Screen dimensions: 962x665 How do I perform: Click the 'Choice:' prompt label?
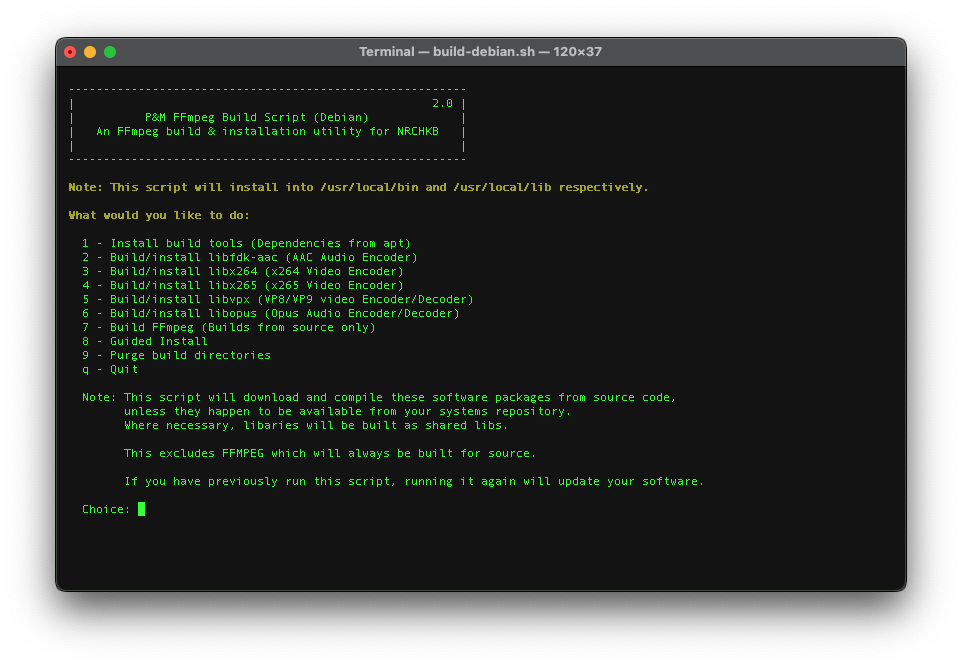pos(106,509)
